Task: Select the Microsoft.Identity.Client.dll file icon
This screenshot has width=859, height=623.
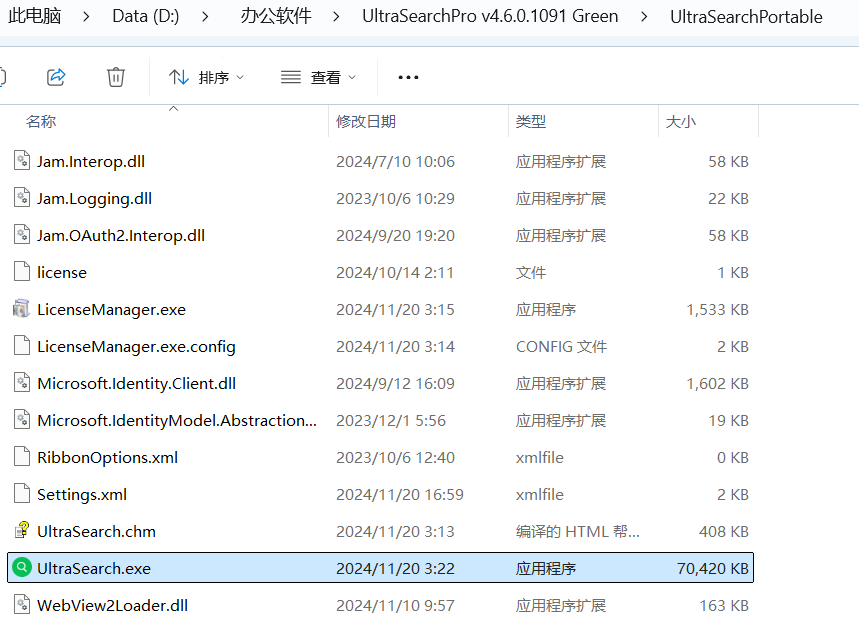Action: pyautogui.click(x=22, y=382)
